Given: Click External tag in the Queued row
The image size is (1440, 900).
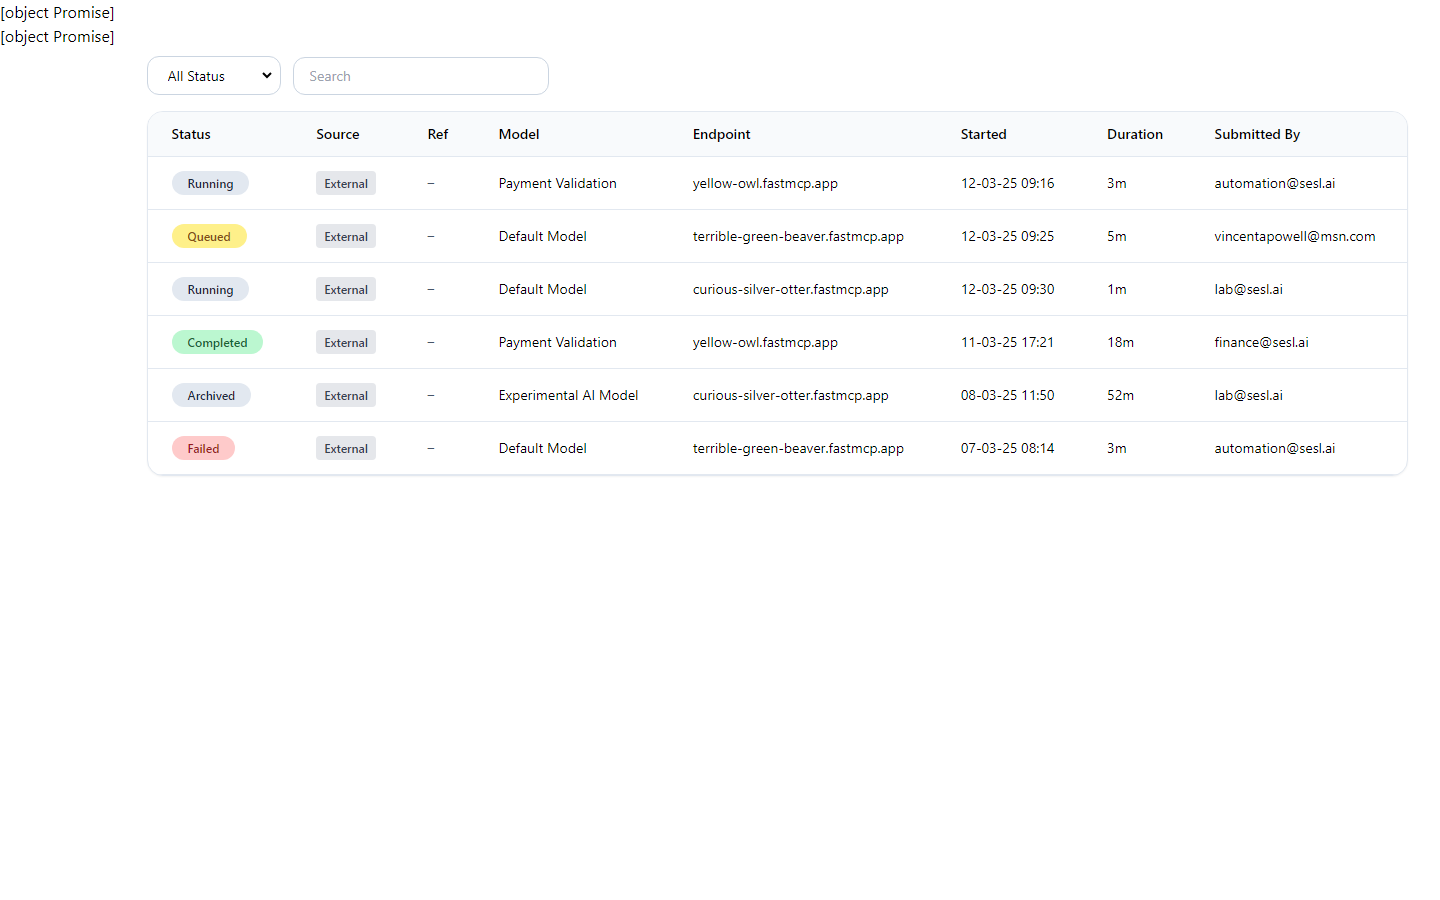Looking at the screenshot, I should coord(346,237).
